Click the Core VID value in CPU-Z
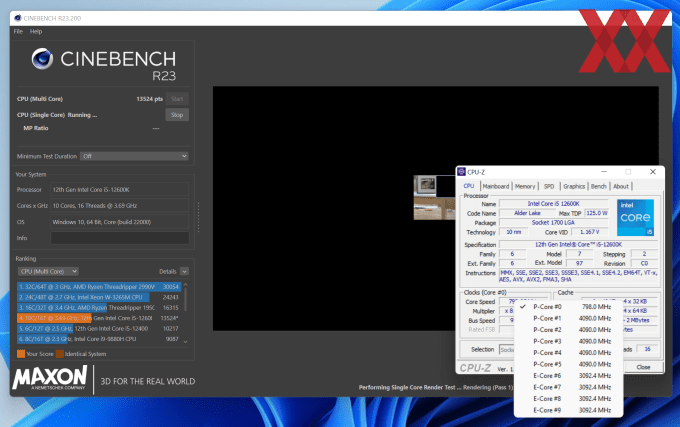This screenshot has height=427, width=680. (590, 232)
